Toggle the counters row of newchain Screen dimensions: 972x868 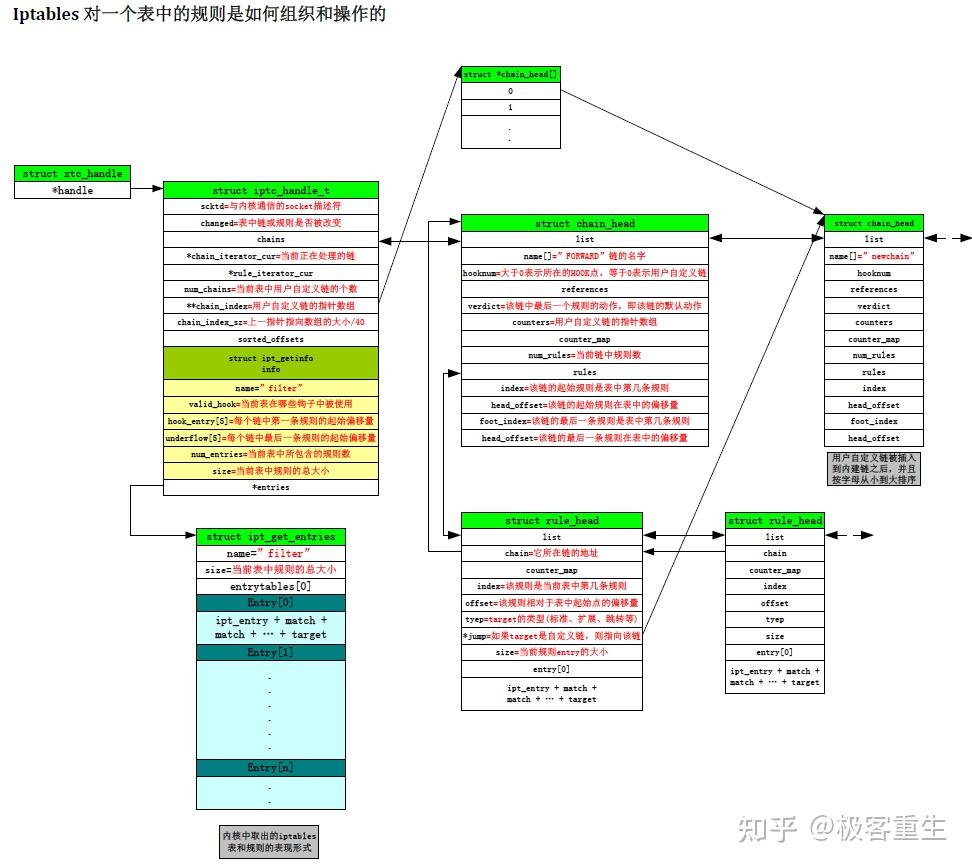[x=876, y=322]
